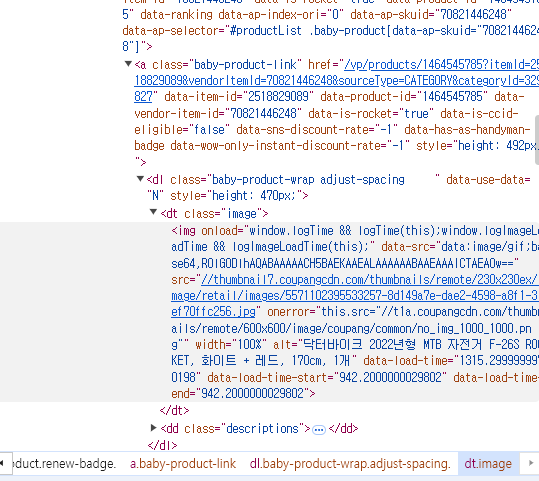Expand the dd class descriptions node
The height and width of the screenshot is (481, 539).
pyautogui.click(x=154, y=428)
